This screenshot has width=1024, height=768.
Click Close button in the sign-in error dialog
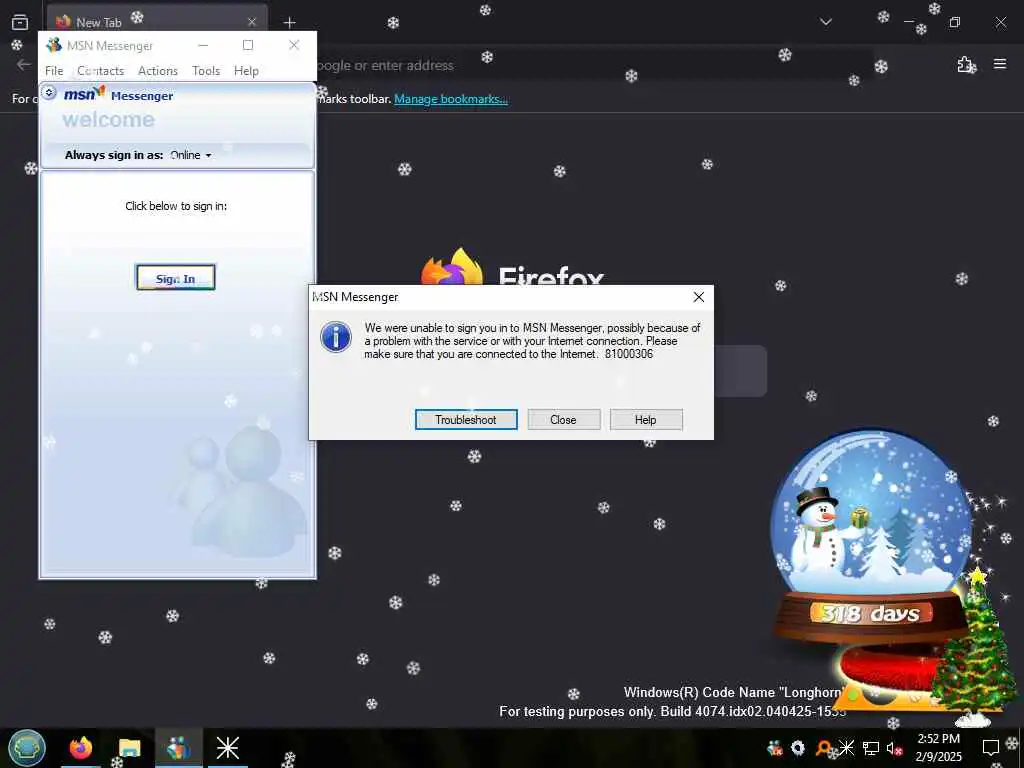(x=564, y=420)
